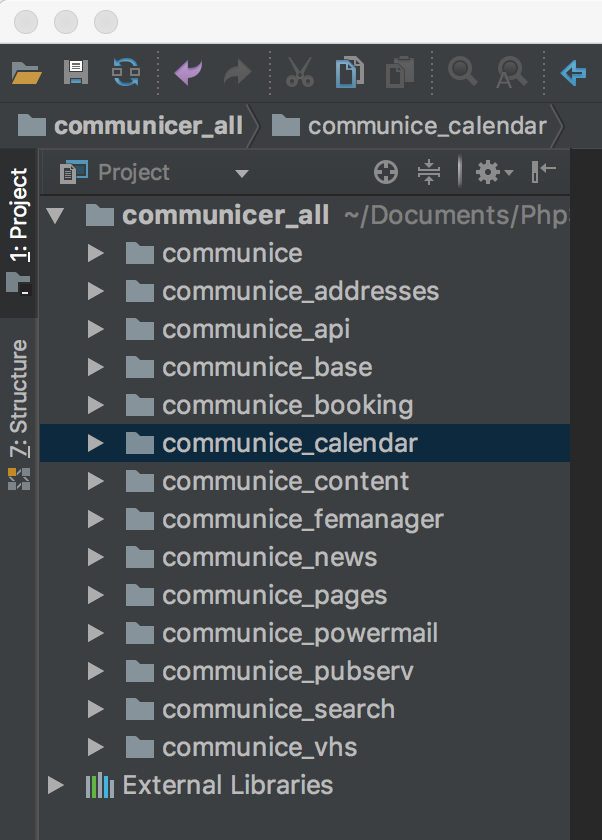
Task: Select the communice_powermail folder
Action: [x=300, y=633]
